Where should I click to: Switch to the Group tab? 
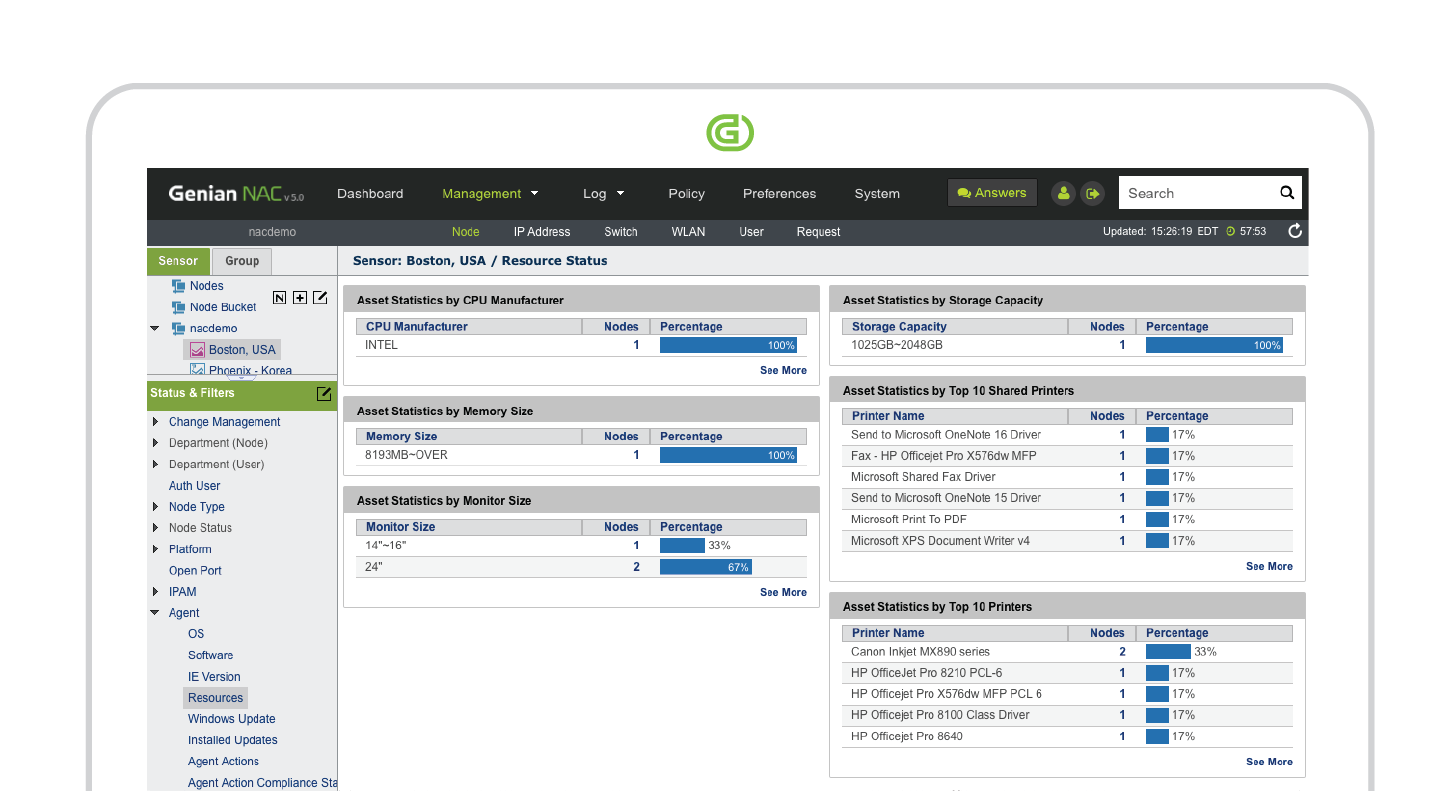242,261
